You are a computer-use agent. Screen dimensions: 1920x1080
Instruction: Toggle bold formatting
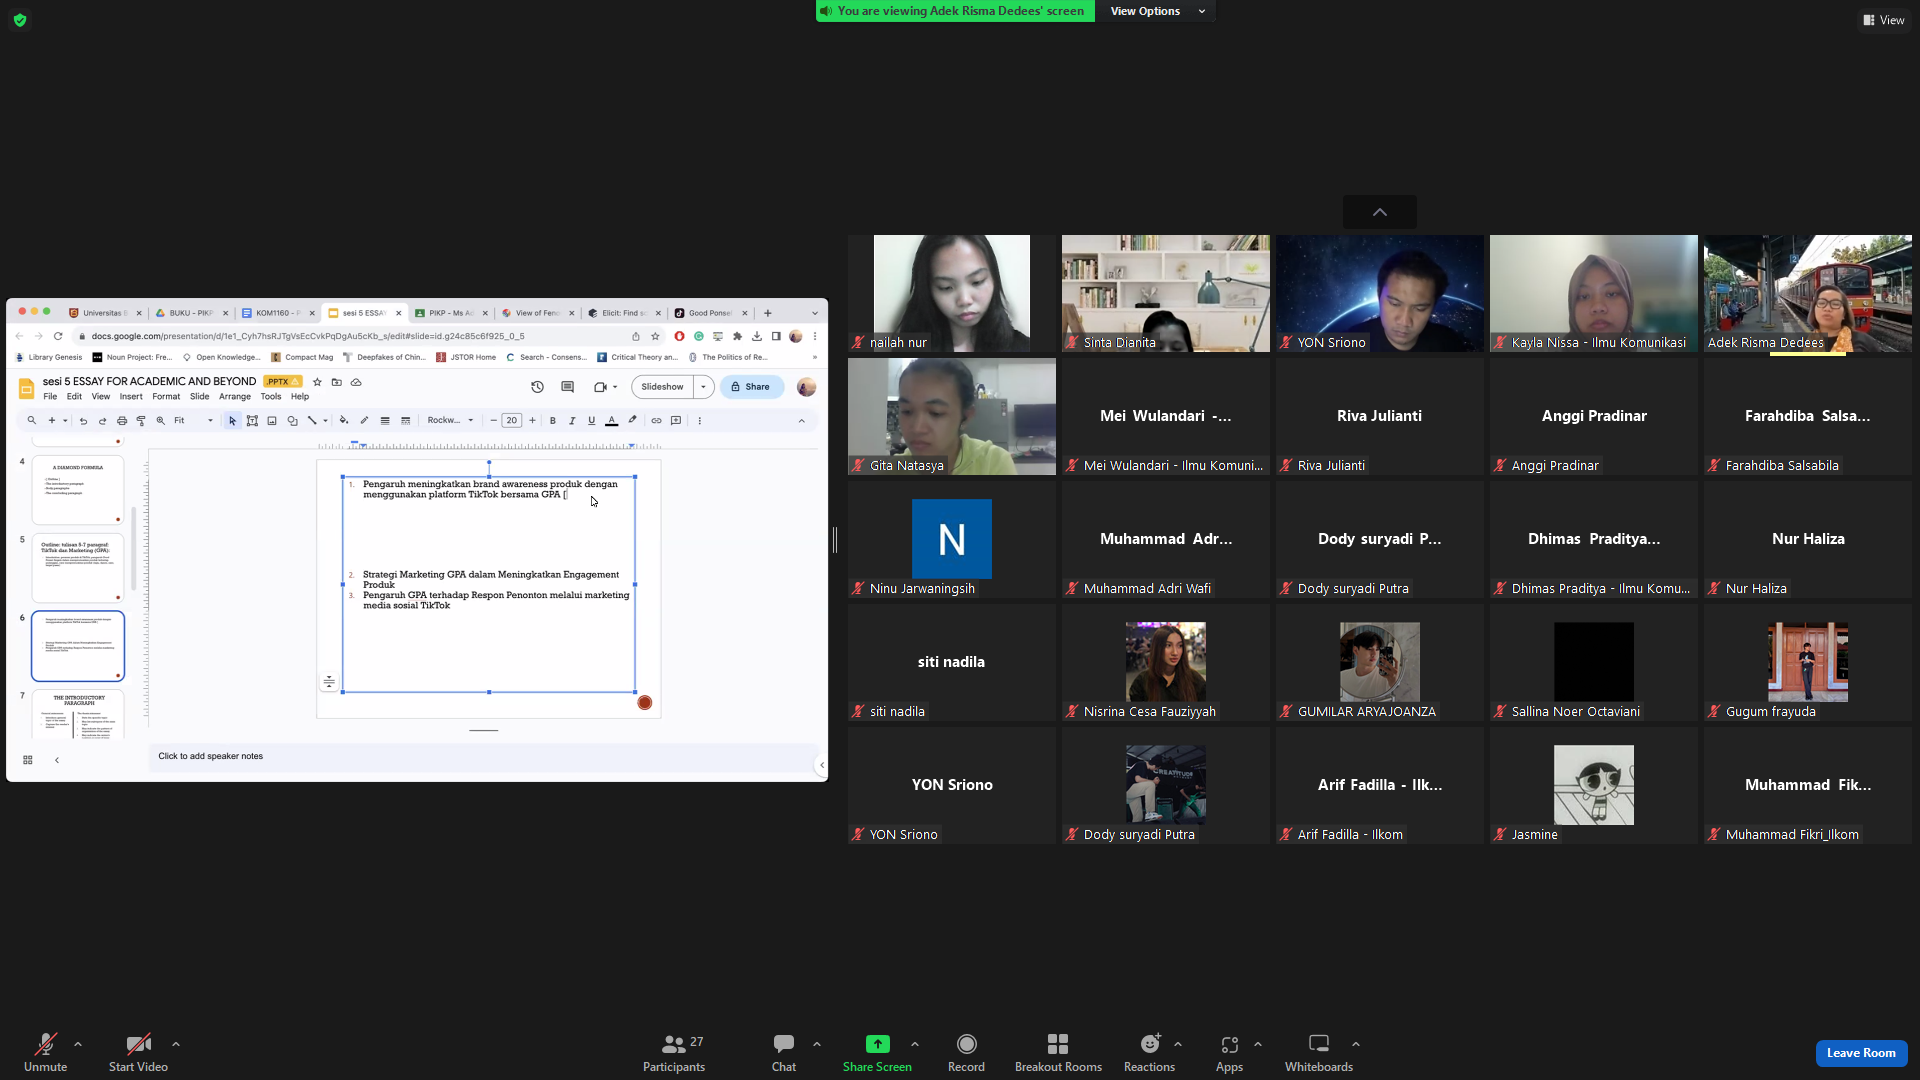[x=553, y=421]
